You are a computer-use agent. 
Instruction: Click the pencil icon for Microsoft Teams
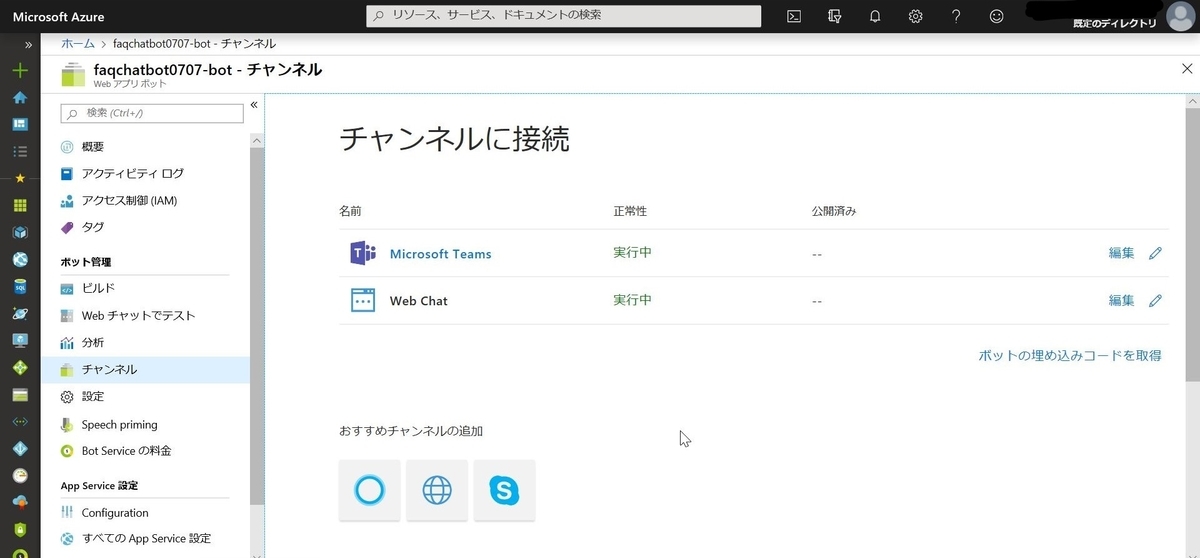click(1156, 253)
